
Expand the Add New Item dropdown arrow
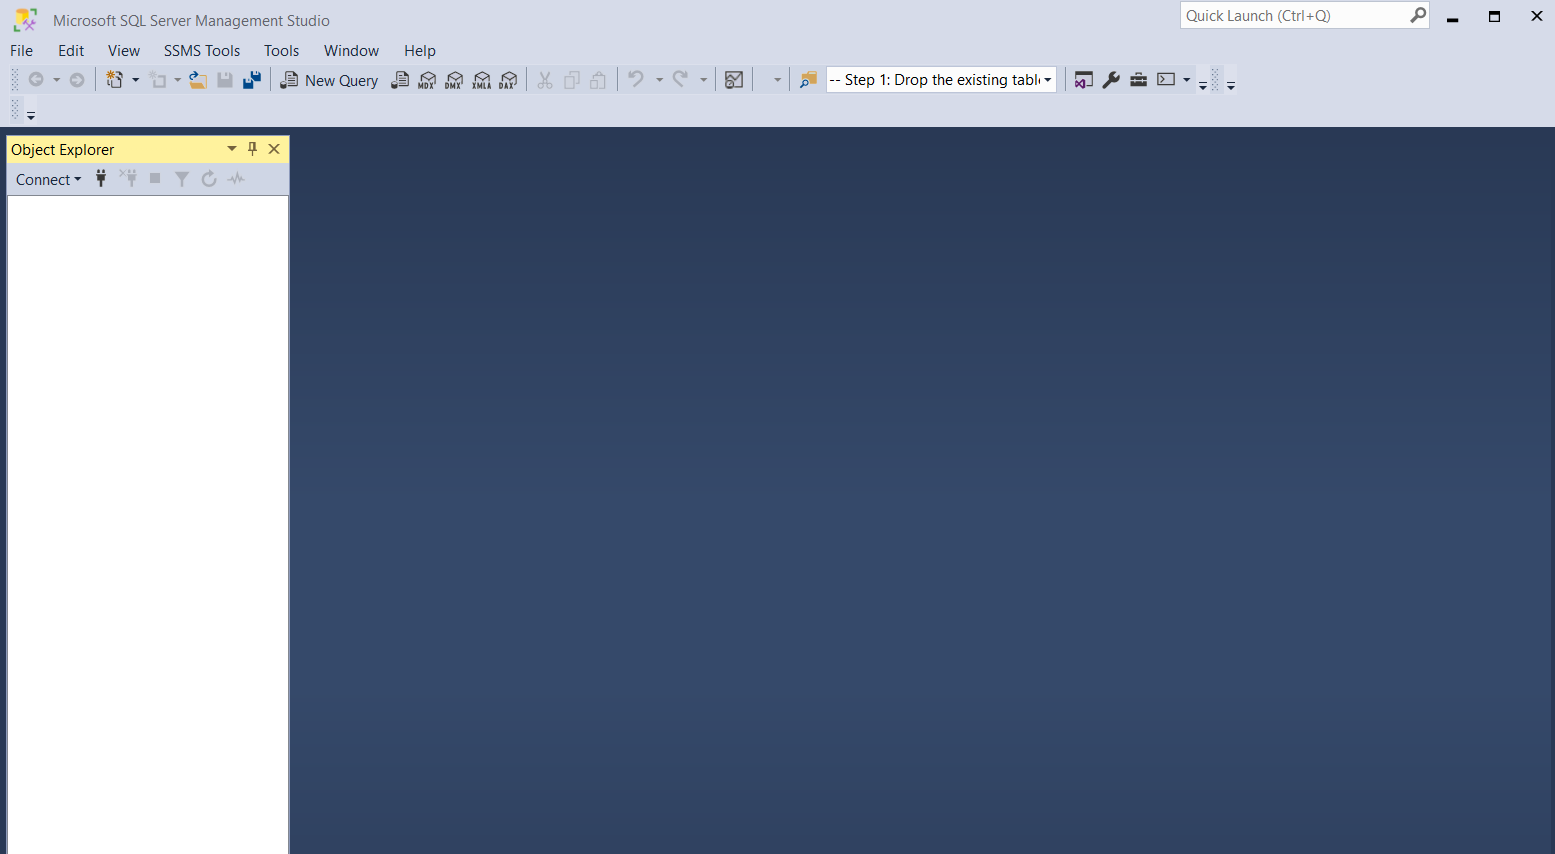[178, 80]
